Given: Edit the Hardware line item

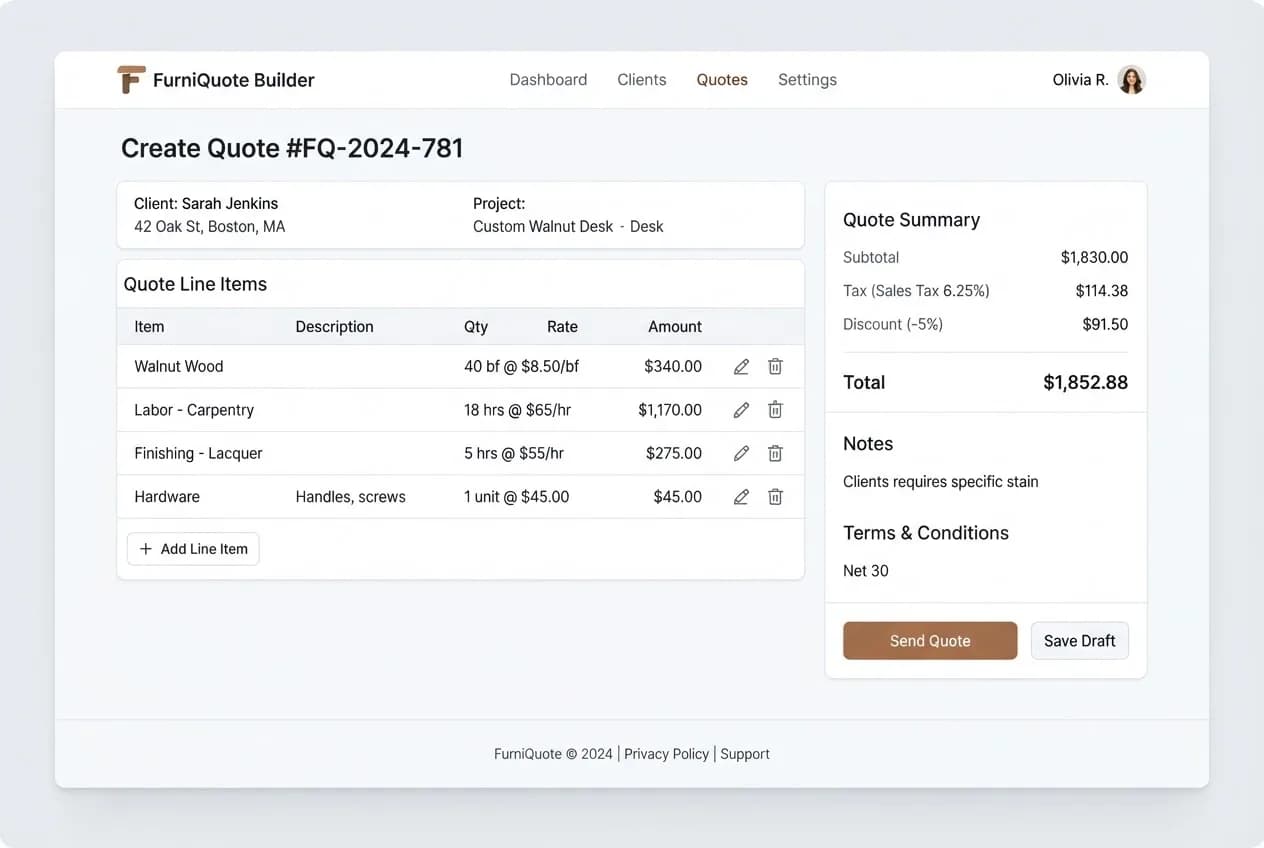Looking at the screenshot, I should tap(741, 497).
